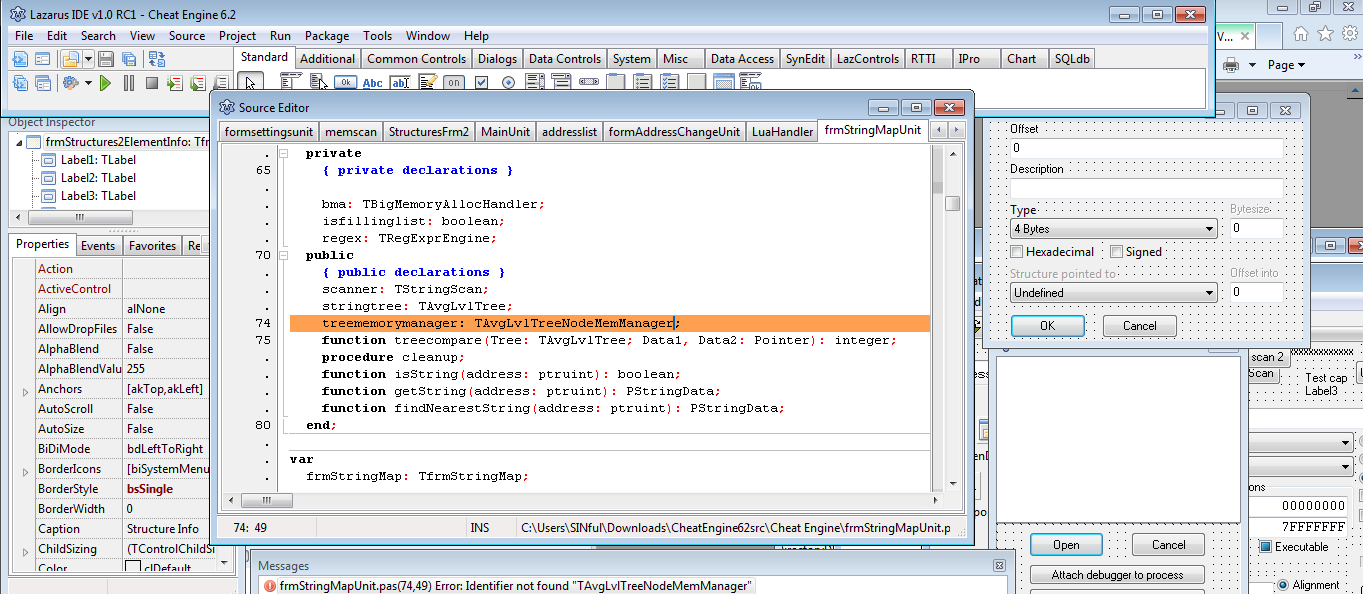The image size is (1363, 594).
Task: Click the clDefault Color swatch
Action: 133,568
